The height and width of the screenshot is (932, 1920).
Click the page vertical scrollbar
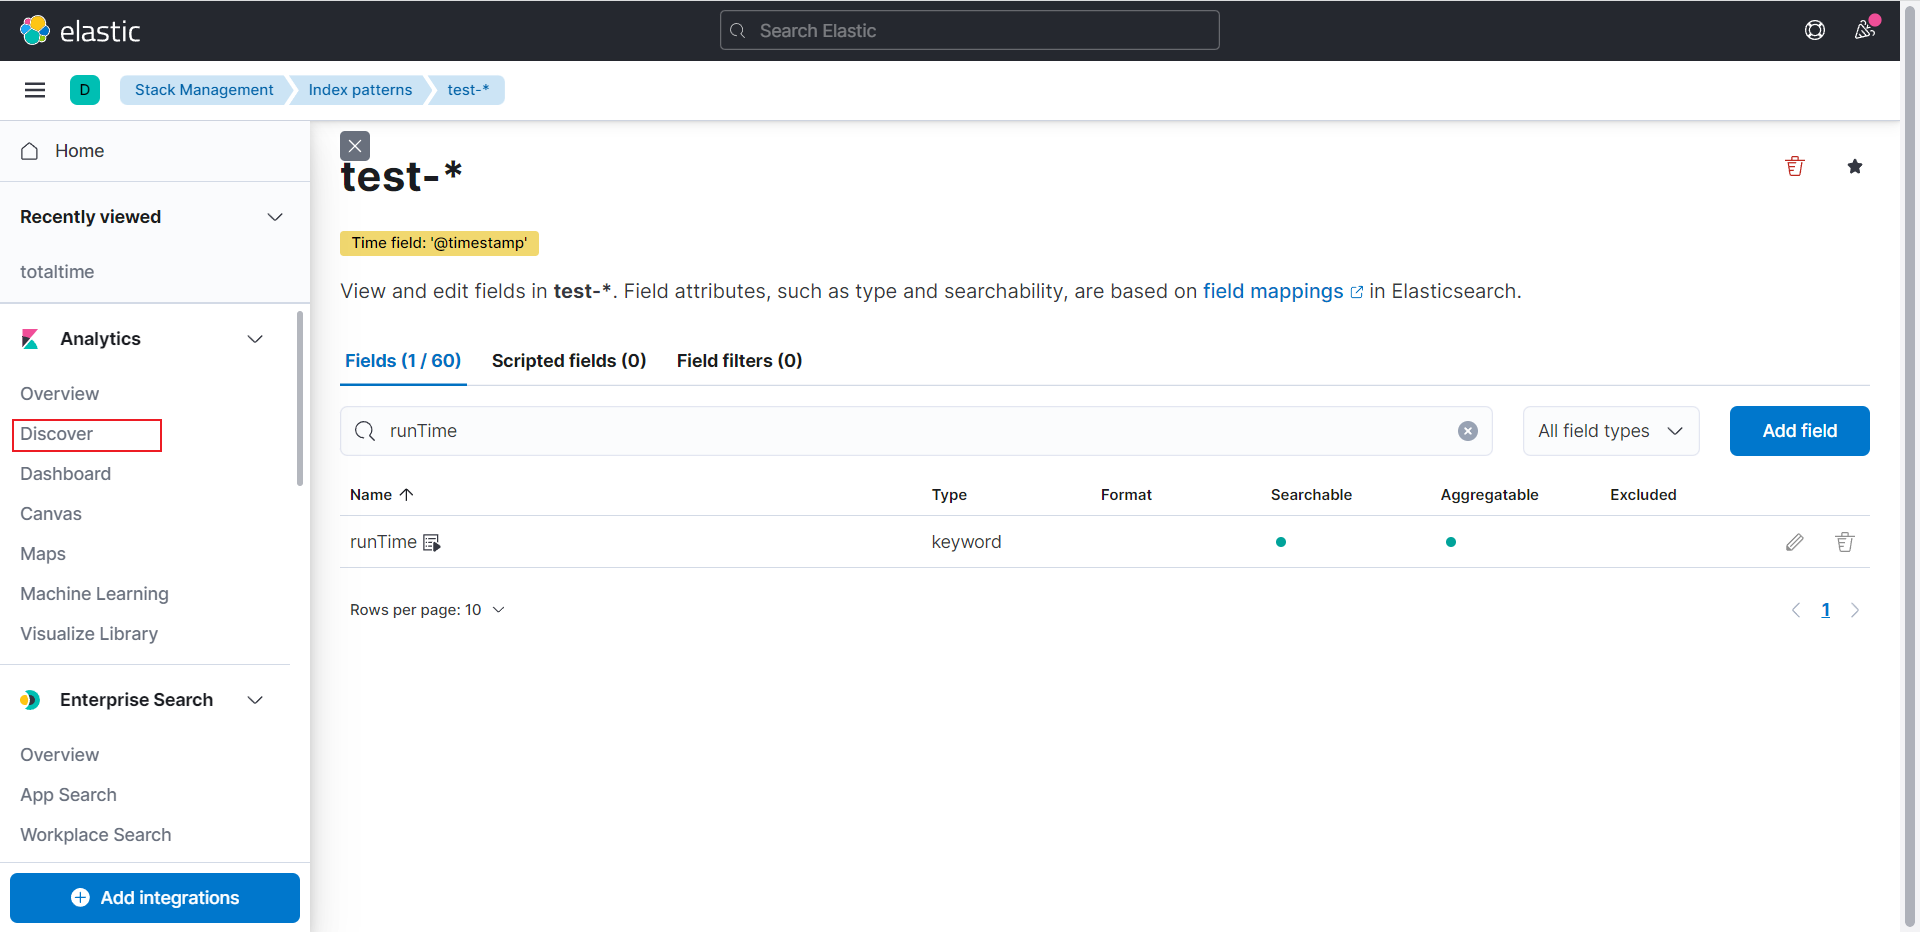tap(1910, 466)
